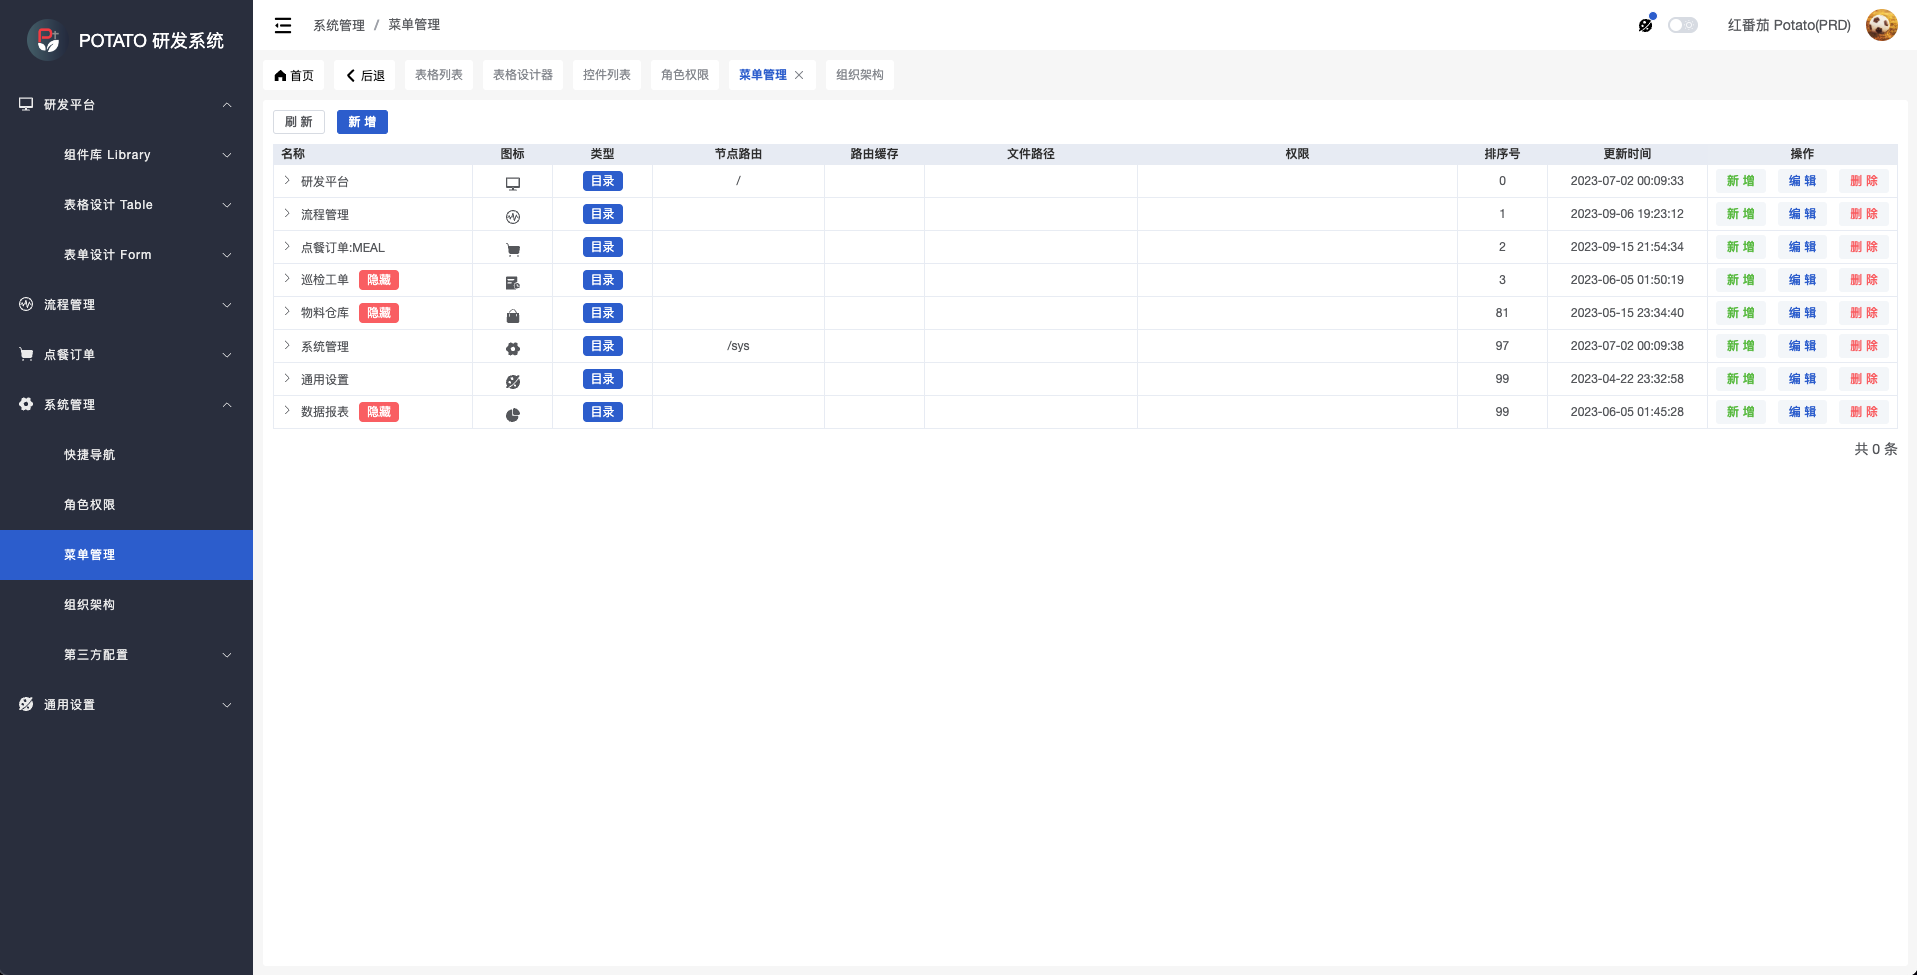Click the gear icon in 系统管理 table row
The height and width of the screenshot is (975, 1917).
[513, 348]
